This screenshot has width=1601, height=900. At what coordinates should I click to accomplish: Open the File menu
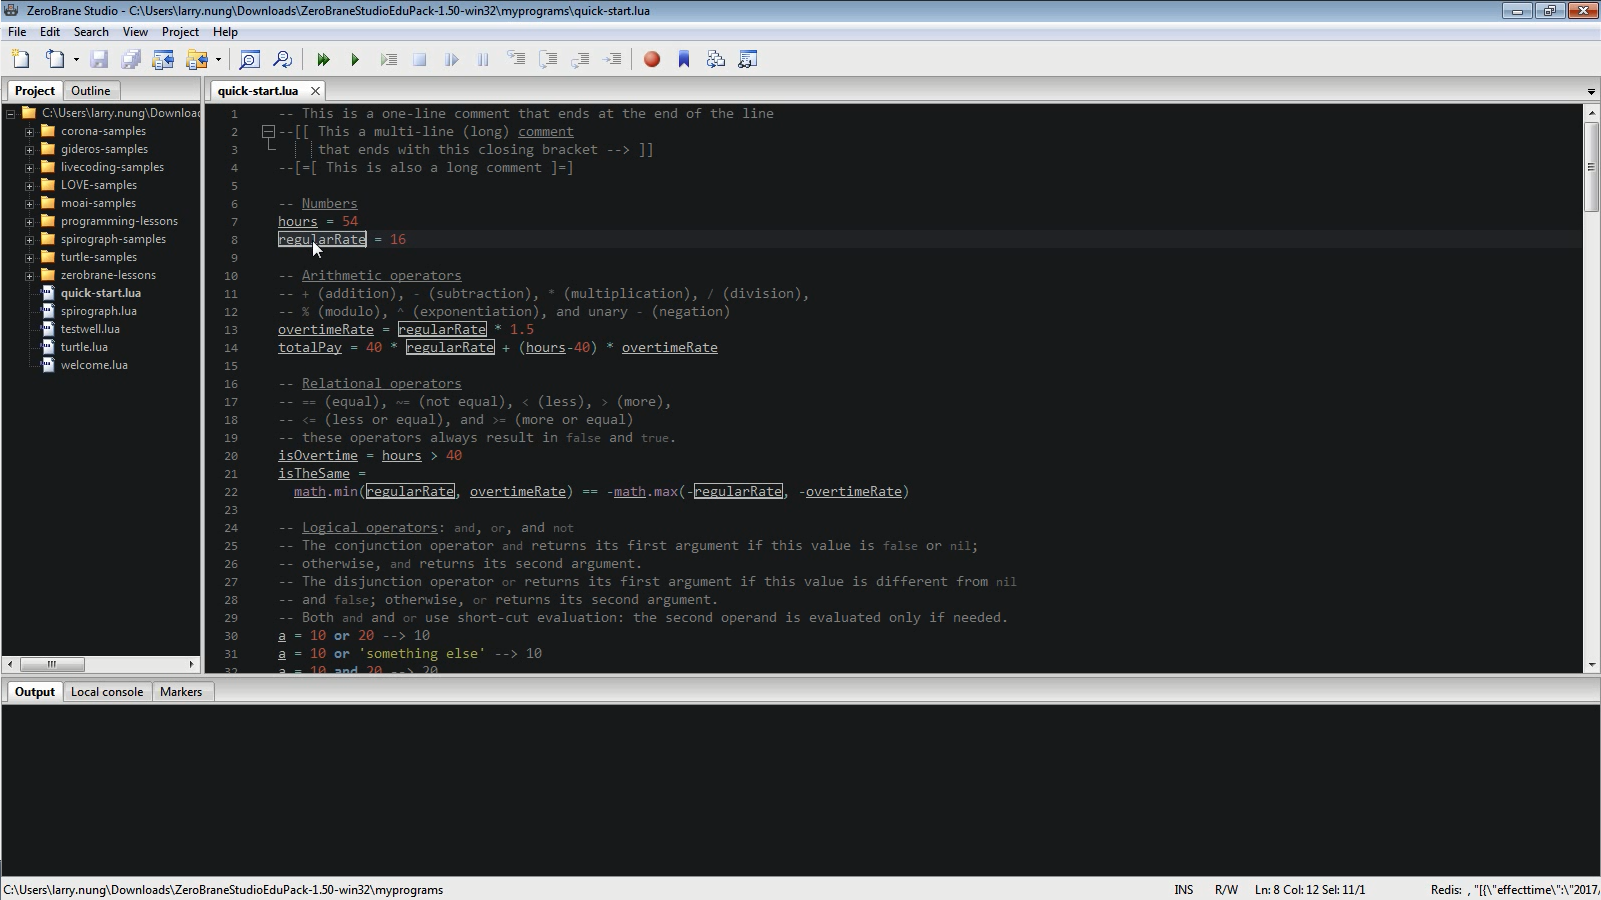[17, 32]
